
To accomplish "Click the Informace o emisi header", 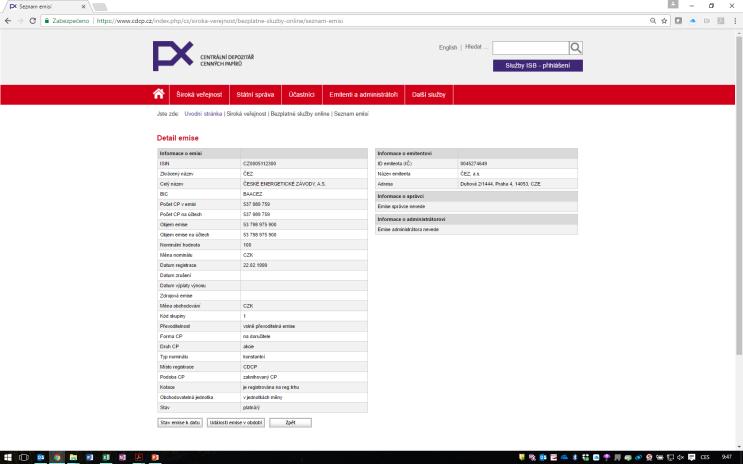I will click(x=181, y=154).
